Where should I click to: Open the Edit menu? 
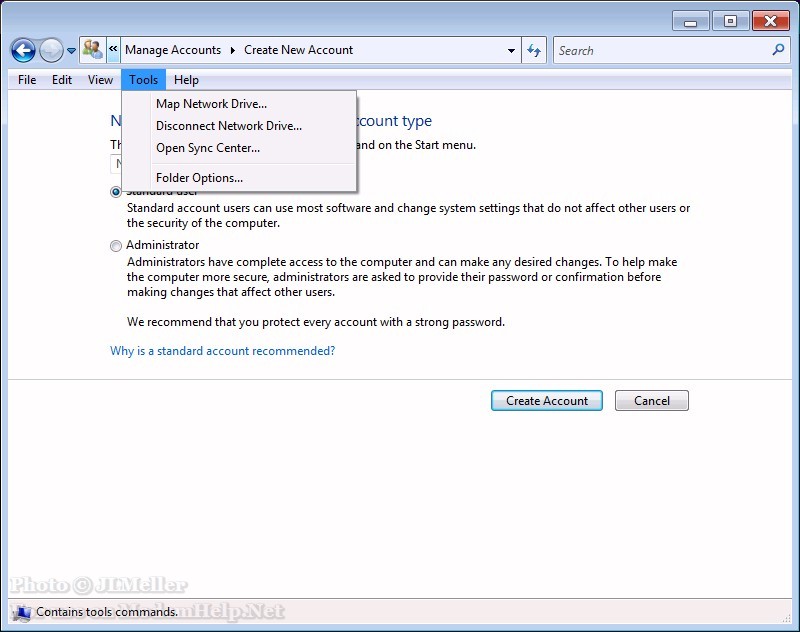[62, 80]
